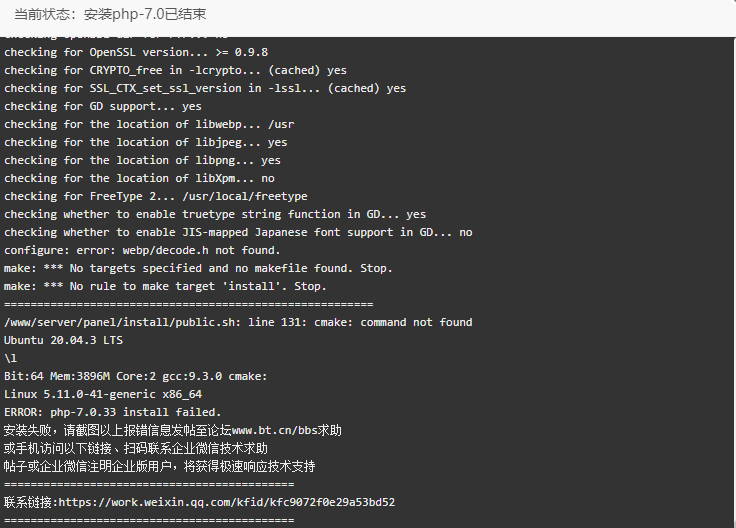This screenshot has width=736, height=528.
Task: Open the work.weixin.qq.com contact link
Action: click(x=227, y=502)
